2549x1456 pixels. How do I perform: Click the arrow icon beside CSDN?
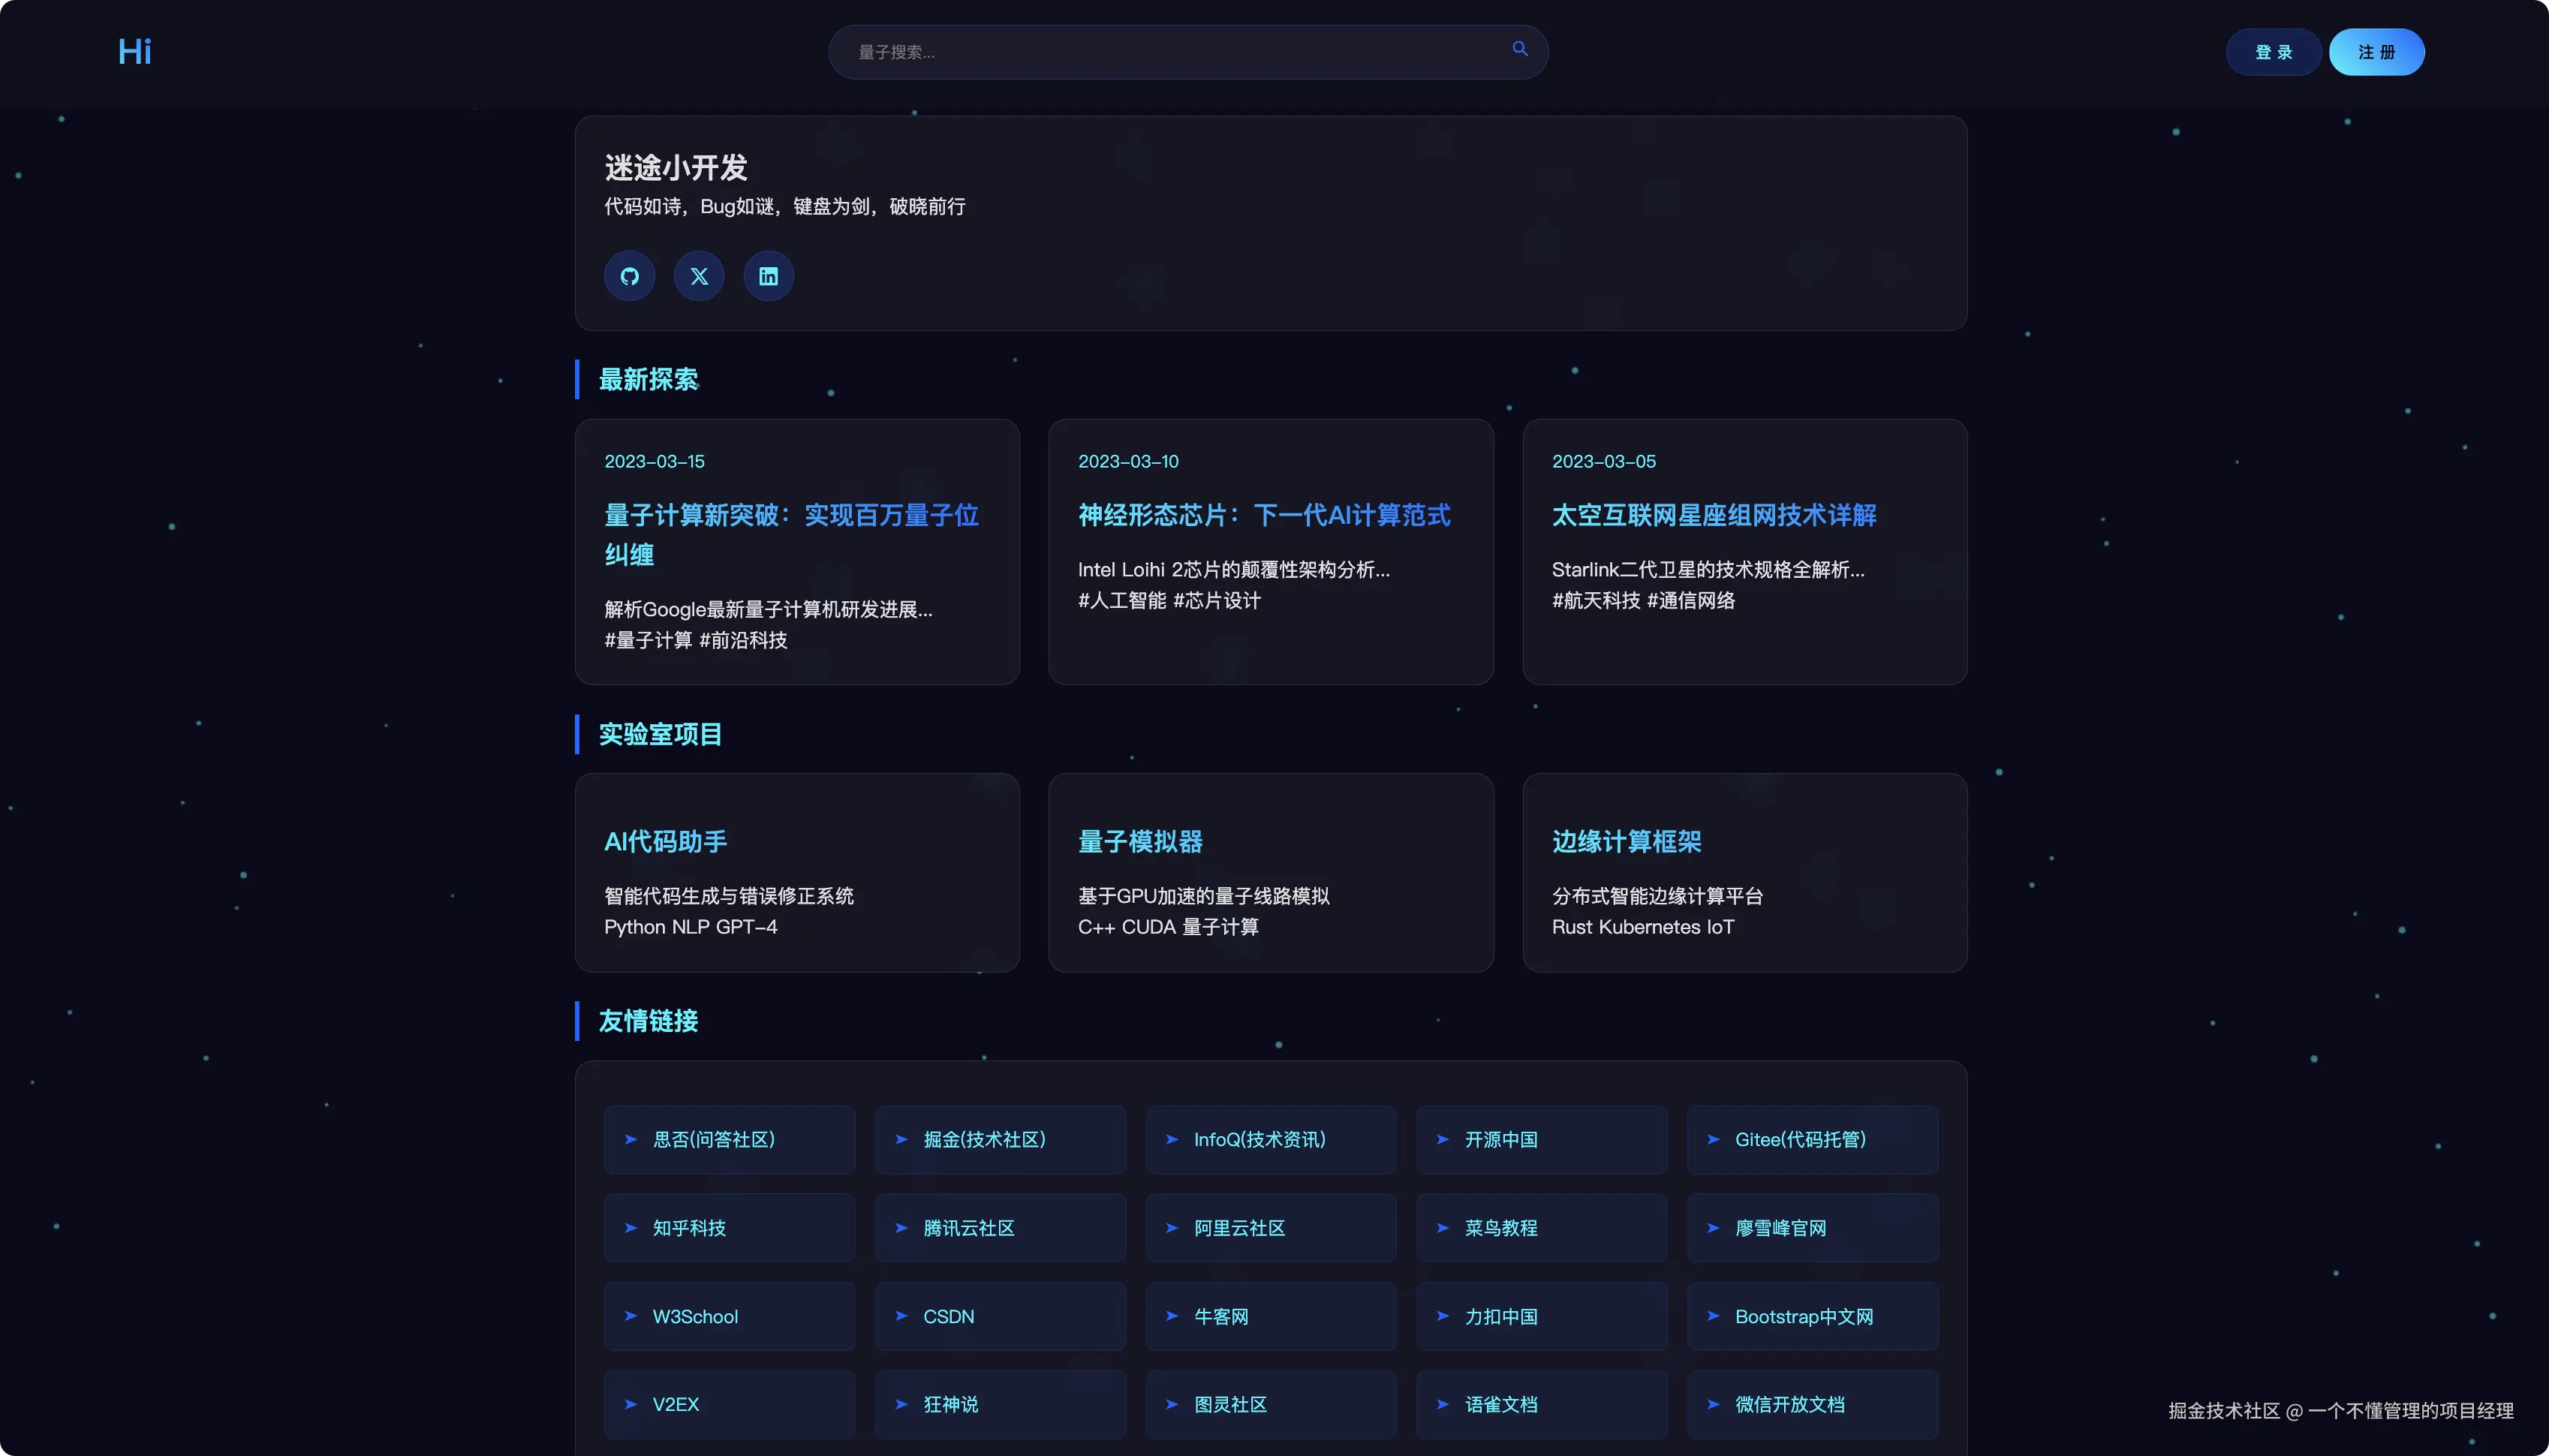pyautogui.click(x=901, y=1316)
